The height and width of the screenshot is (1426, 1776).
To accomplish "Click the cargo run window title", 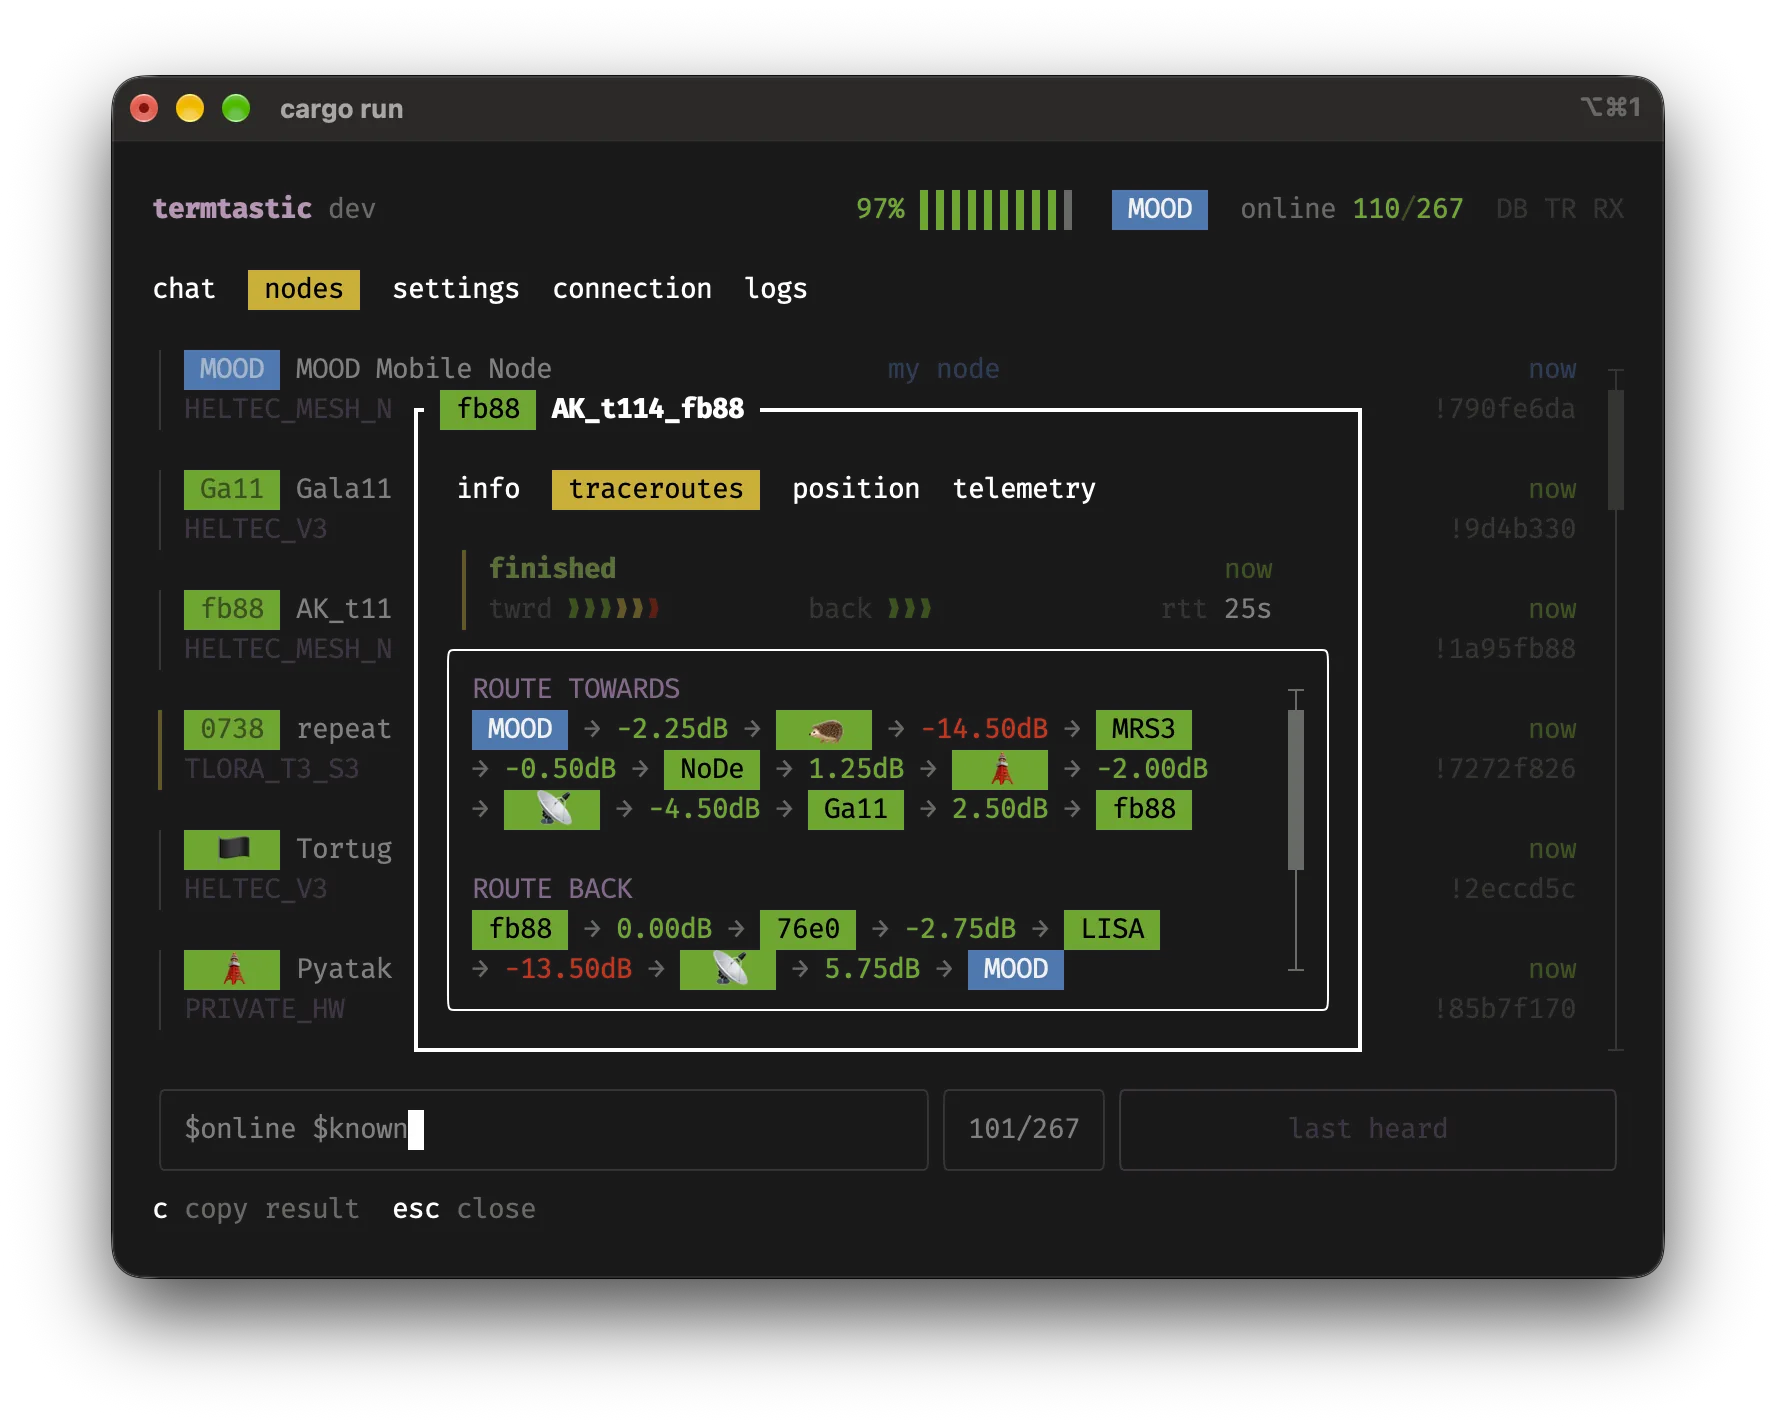I will click(x=341, y=108).
